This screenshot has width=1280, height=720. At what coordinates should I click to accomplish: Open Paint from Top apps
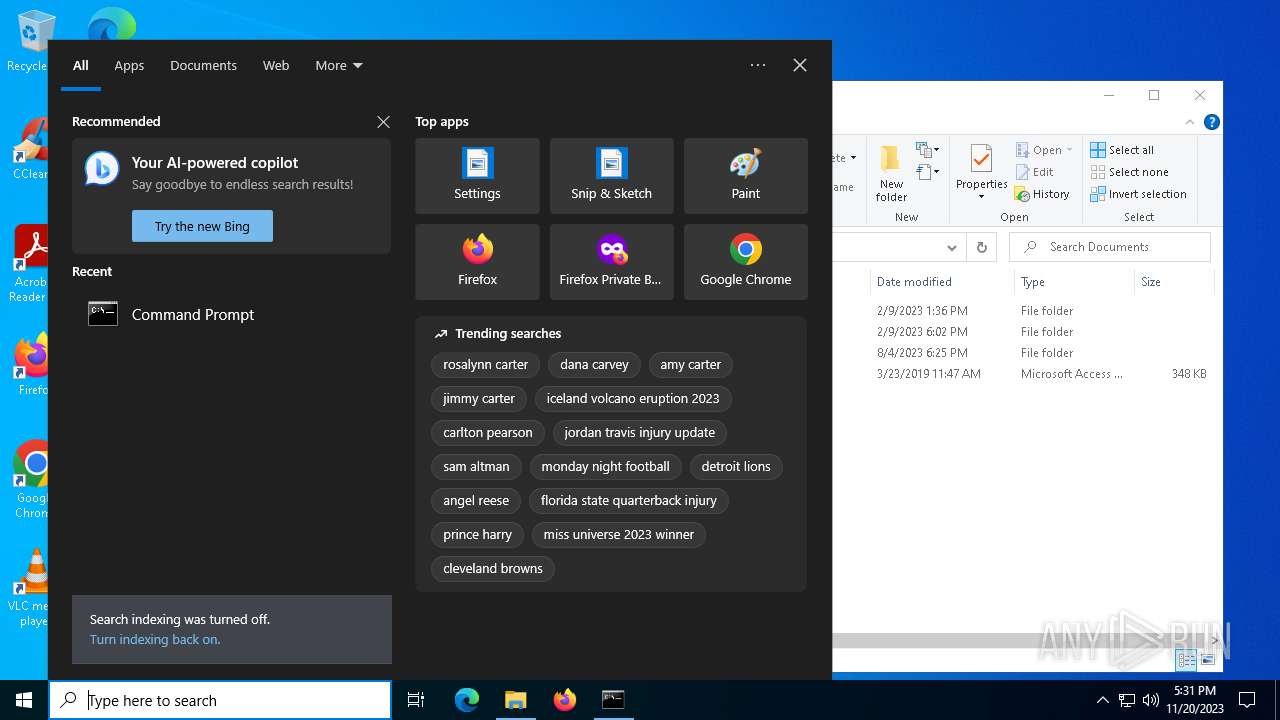coord(745,176)
